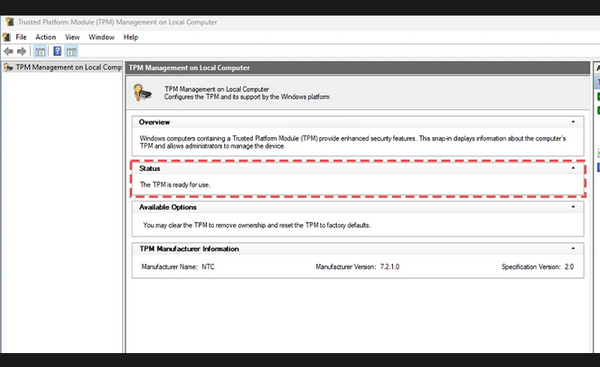
Task: Click the Forward arrow toolbar icon
Action: tap(22, 51)
